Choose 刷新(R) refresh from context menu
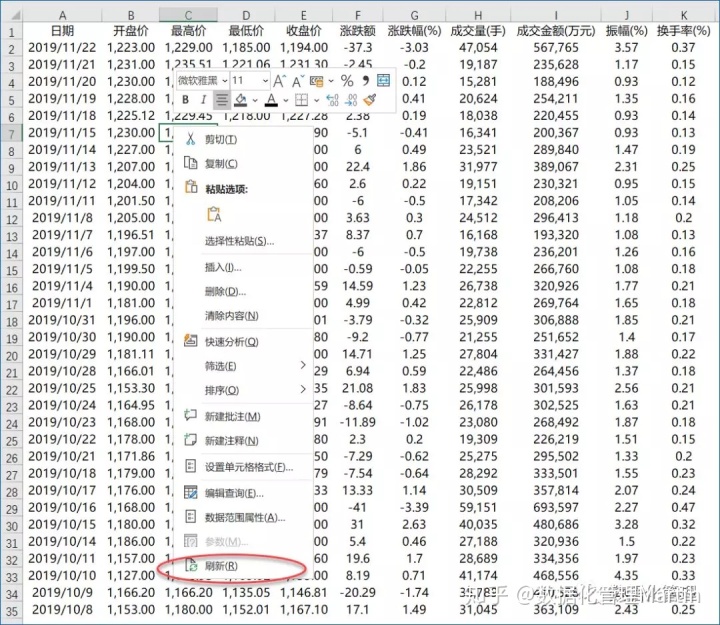This screenshot has width=720, height=625. point(243,566)
